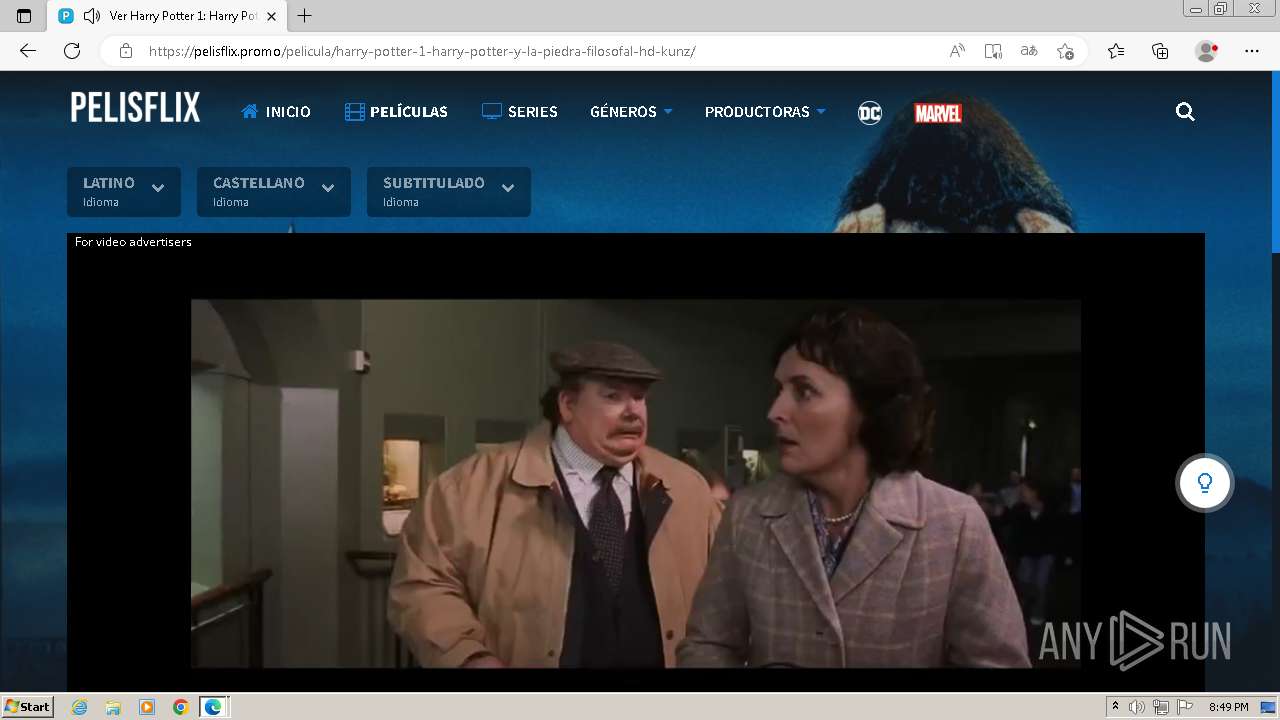
Task: Open the INICIO home link
Action: (276, 112)
